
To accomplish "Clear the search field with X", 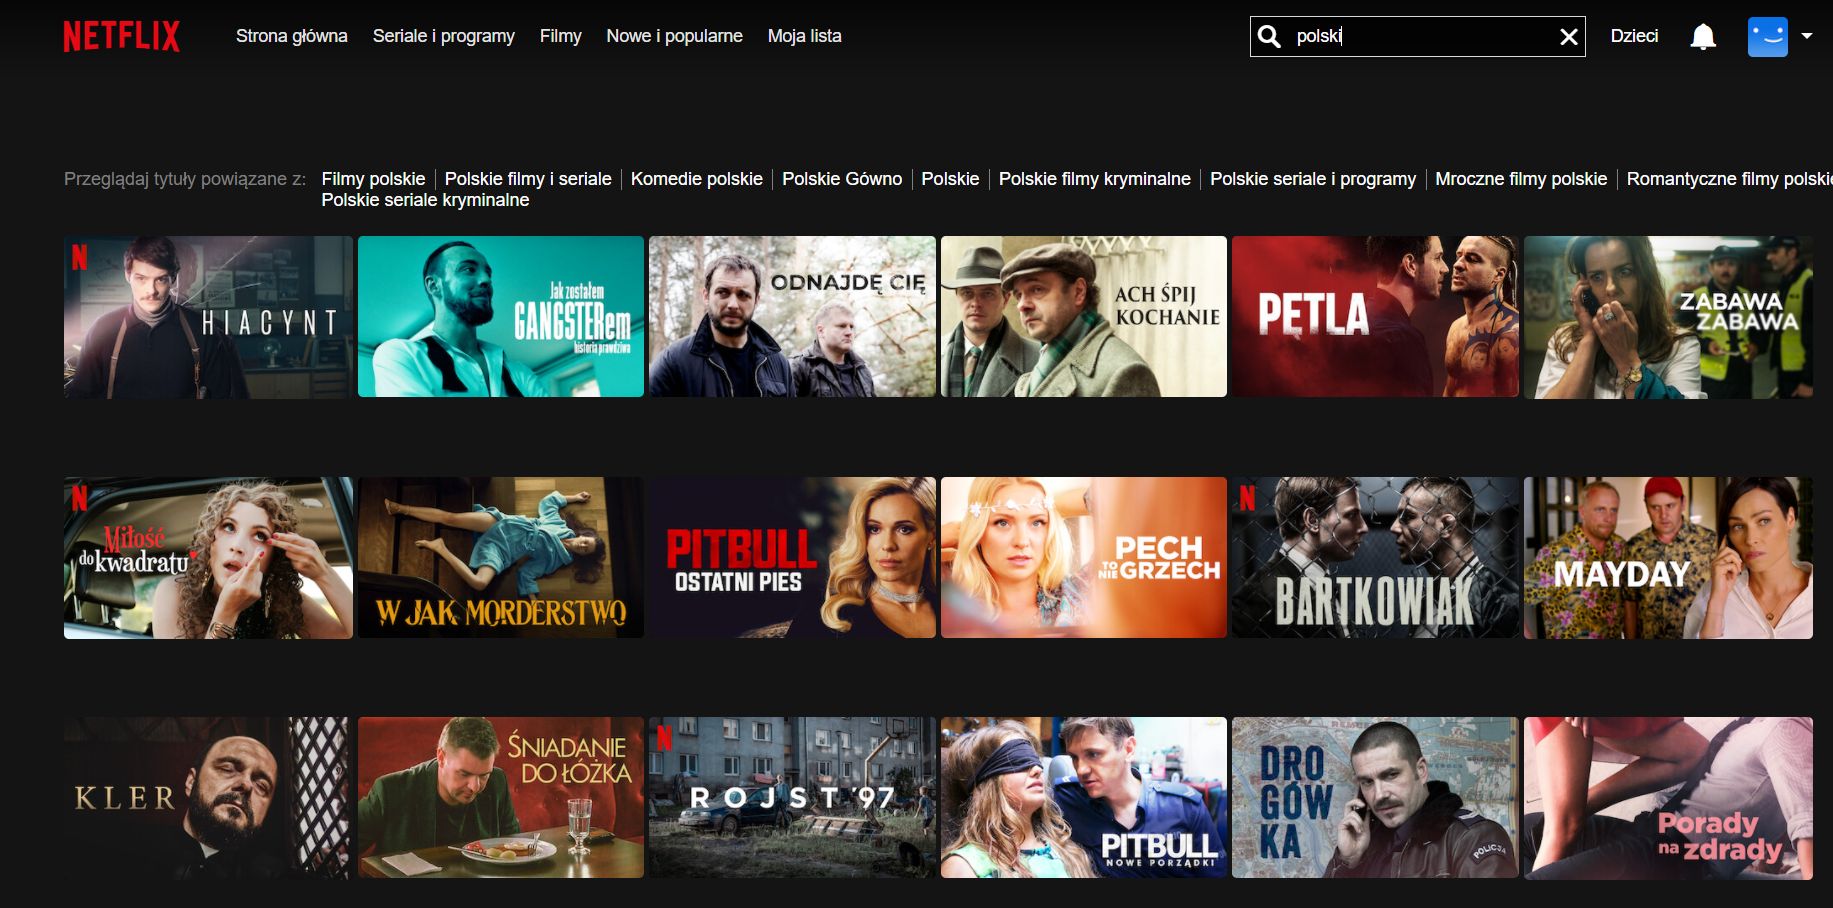I will [x=1569, y=37].
